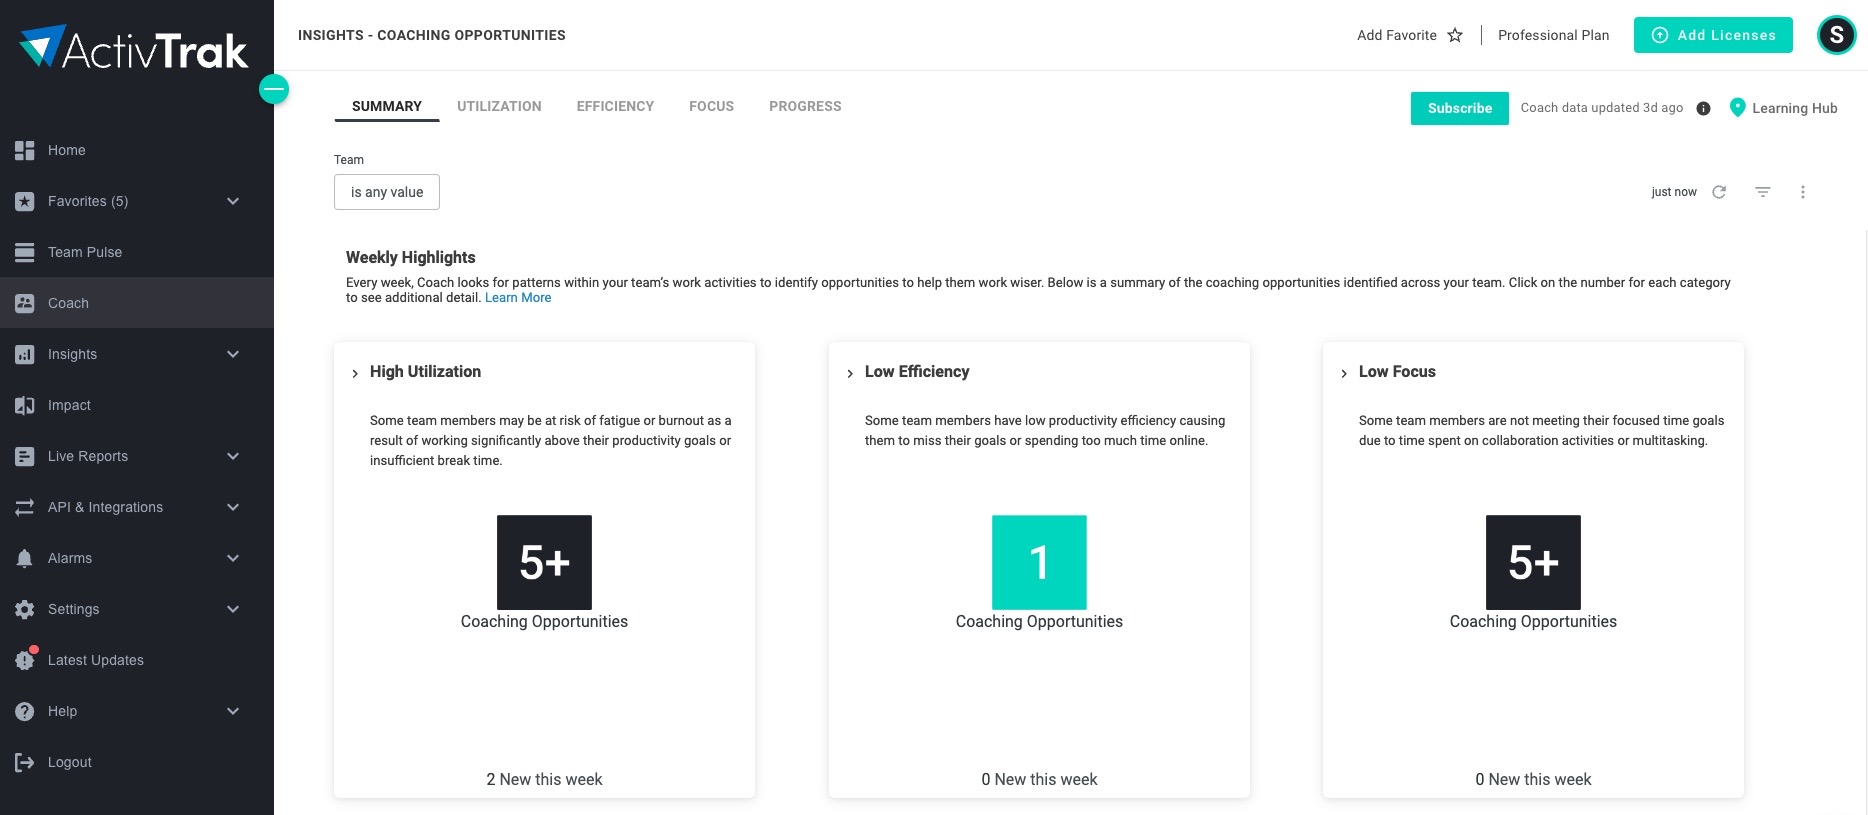Expand the Insights sidebar chevron
The image size is (1868, 815).
233,354
